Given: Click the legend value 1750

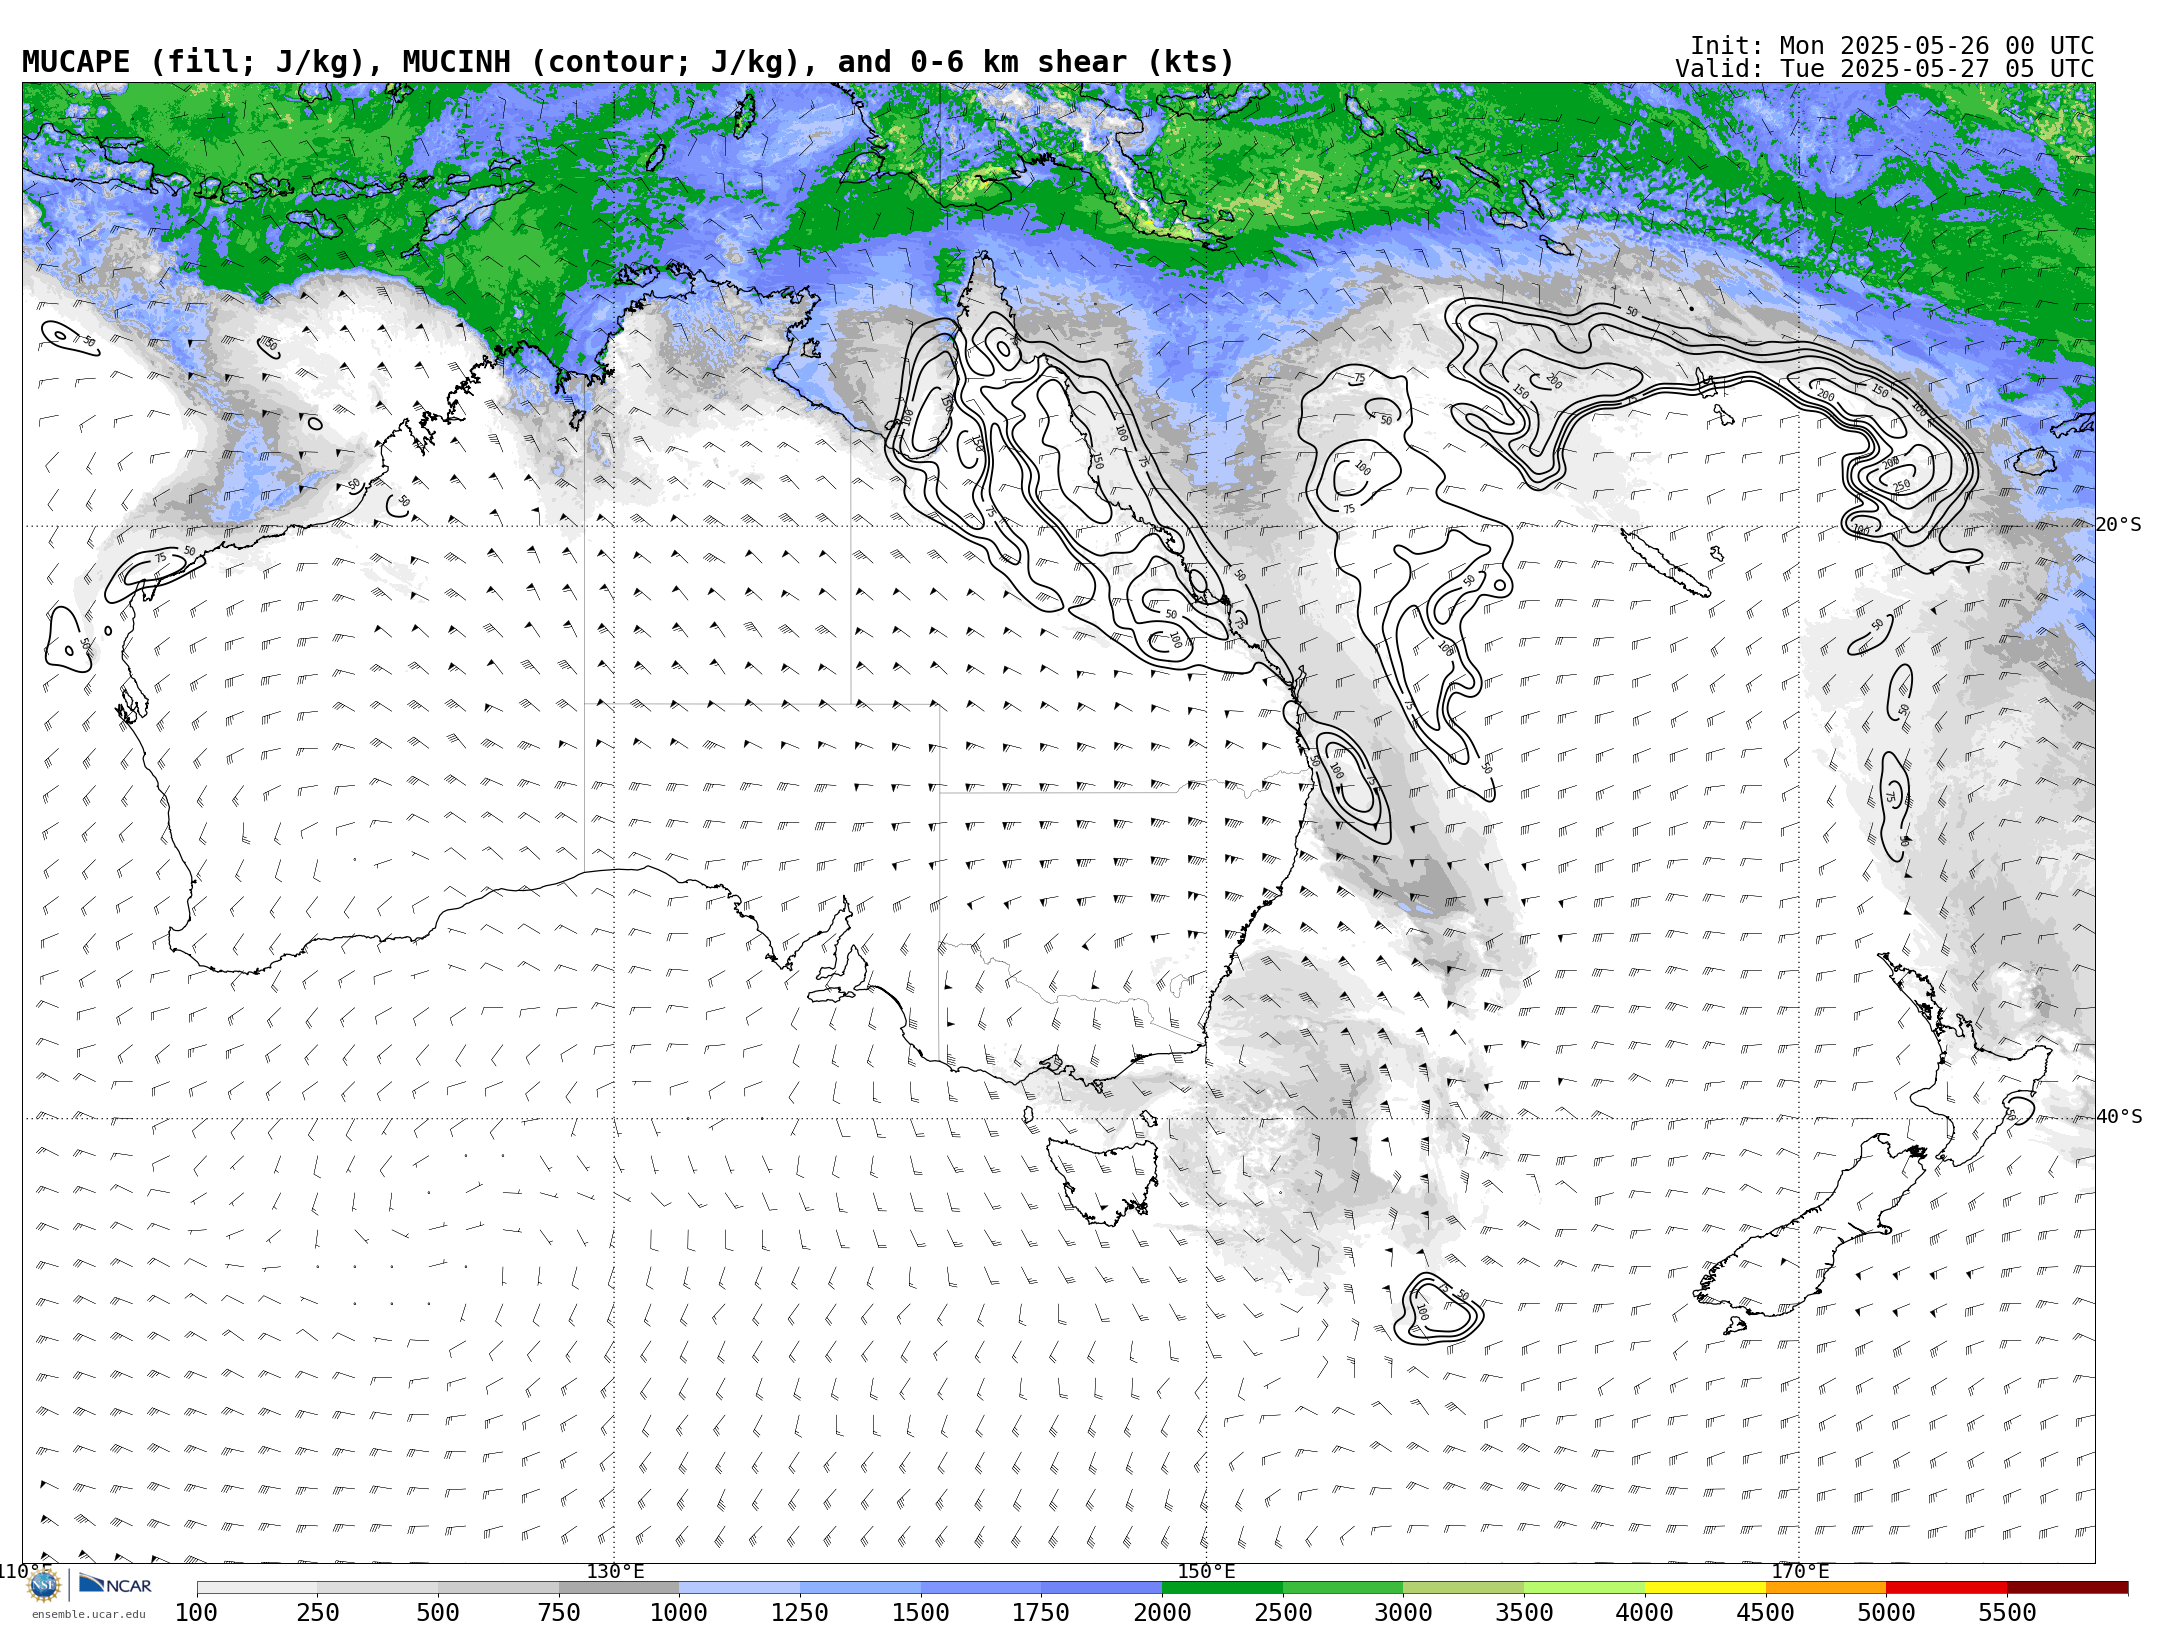Looking at the screenshot, I should 1041,1612.
